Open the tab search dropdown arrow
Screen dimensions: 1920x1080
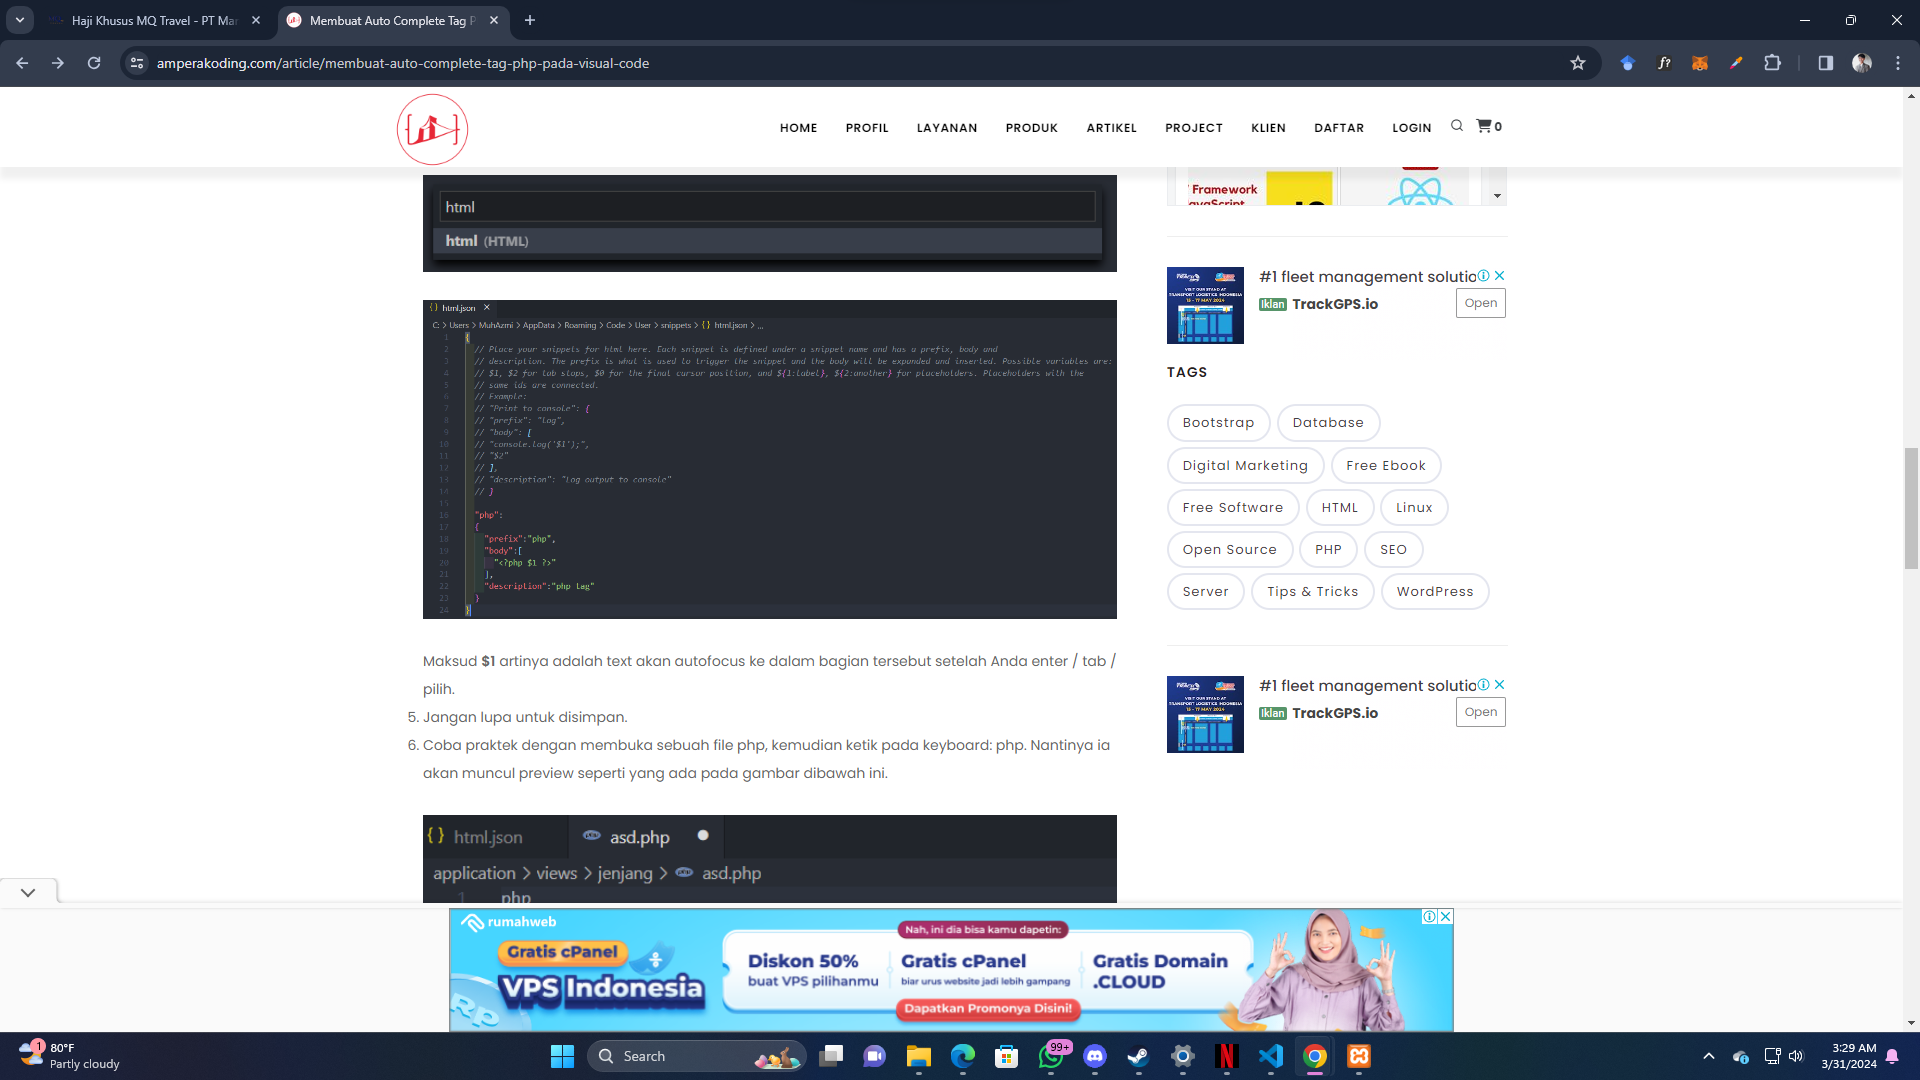pos(19,20)
